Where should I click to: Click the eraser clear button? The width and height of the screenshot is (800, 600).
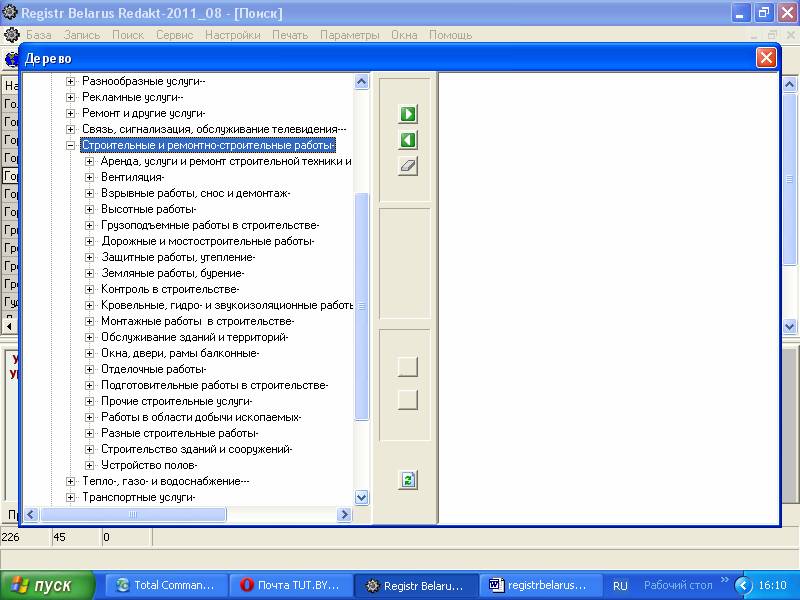(x=407, y=166)
